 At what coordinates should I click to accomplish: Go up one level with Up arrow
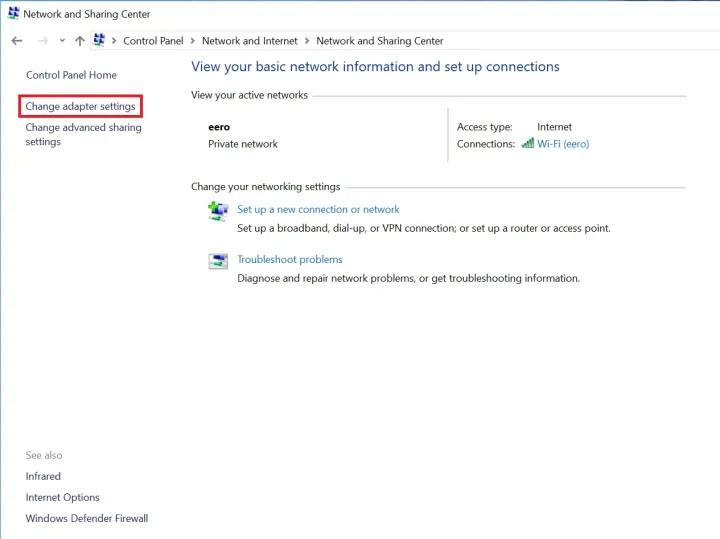tap(80, 41)
